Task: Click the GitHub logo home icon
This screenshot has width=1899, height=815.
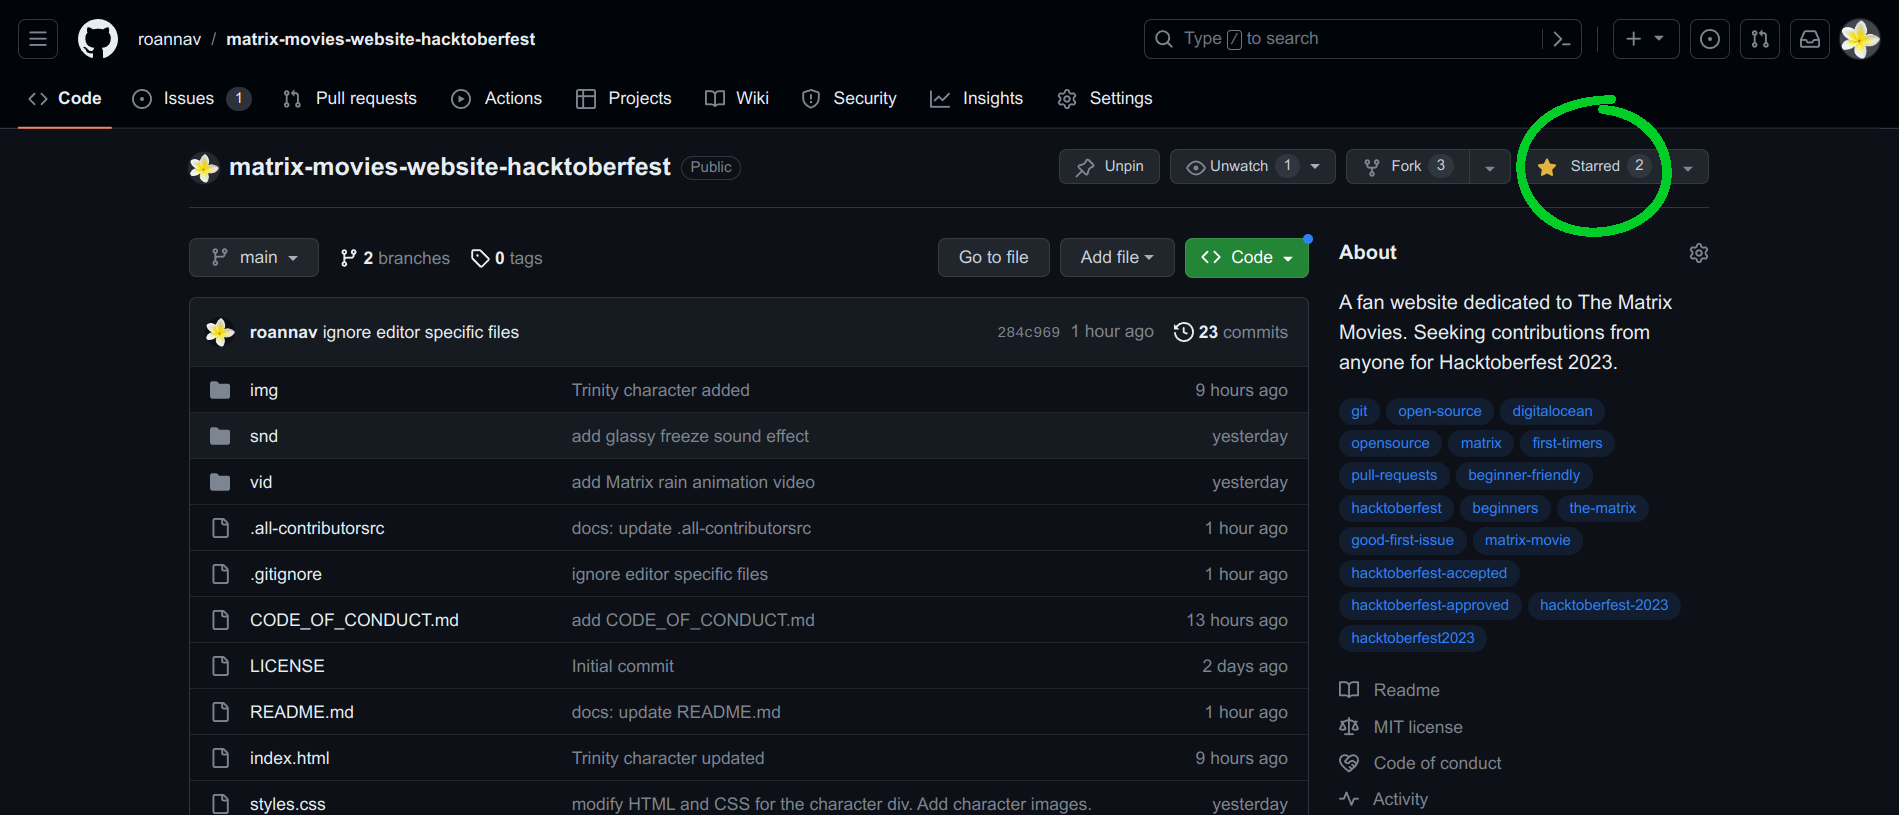Action: (x=98, y=39)
